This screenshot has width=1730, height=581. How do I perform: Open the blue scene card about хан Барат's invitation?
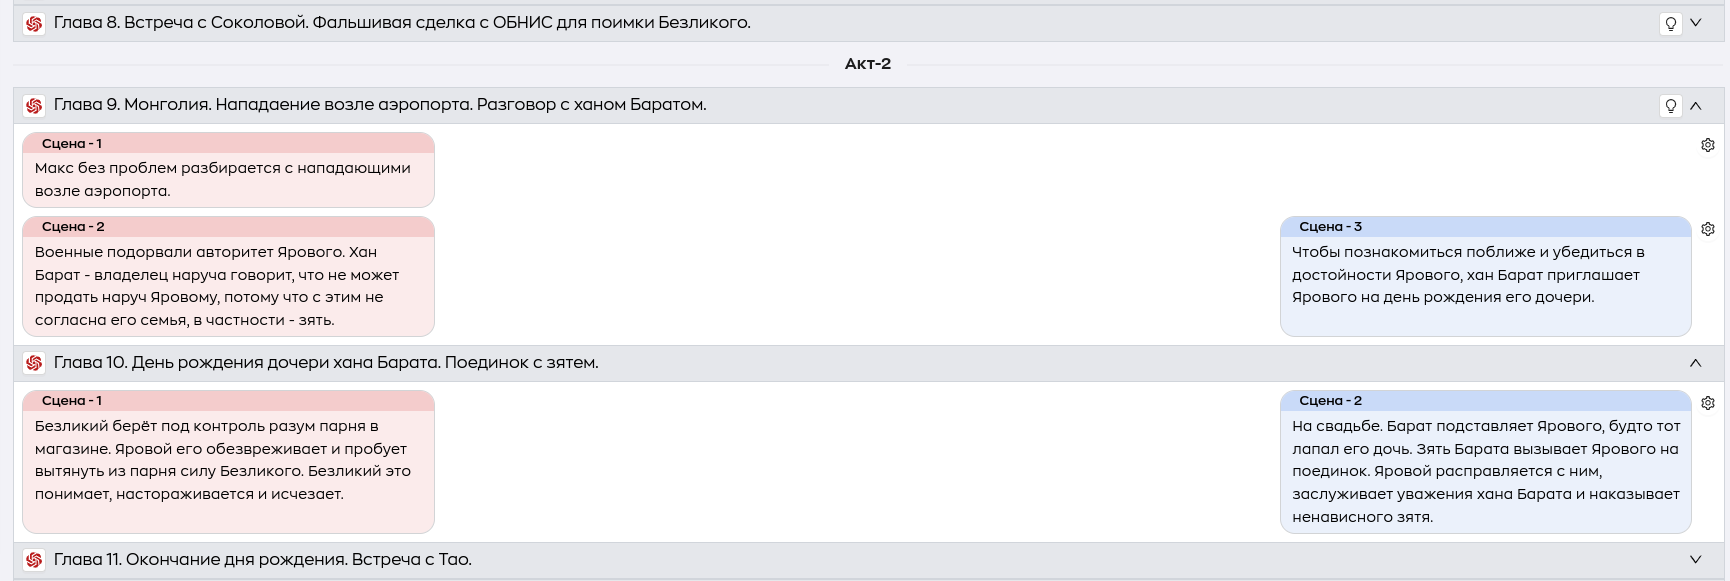click(1485, 276)
